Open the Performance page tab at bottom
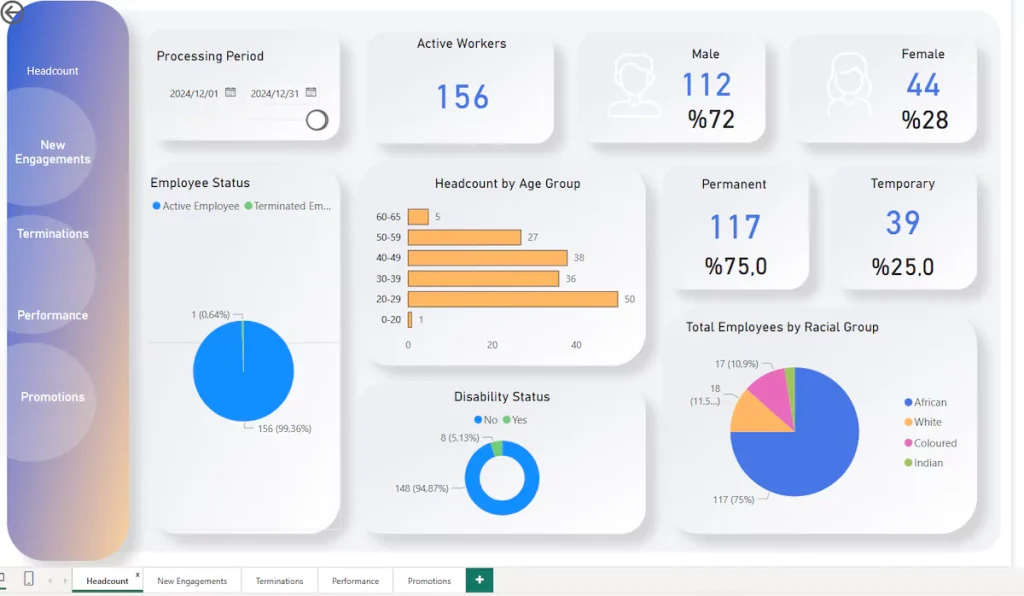 coord(355,581)
